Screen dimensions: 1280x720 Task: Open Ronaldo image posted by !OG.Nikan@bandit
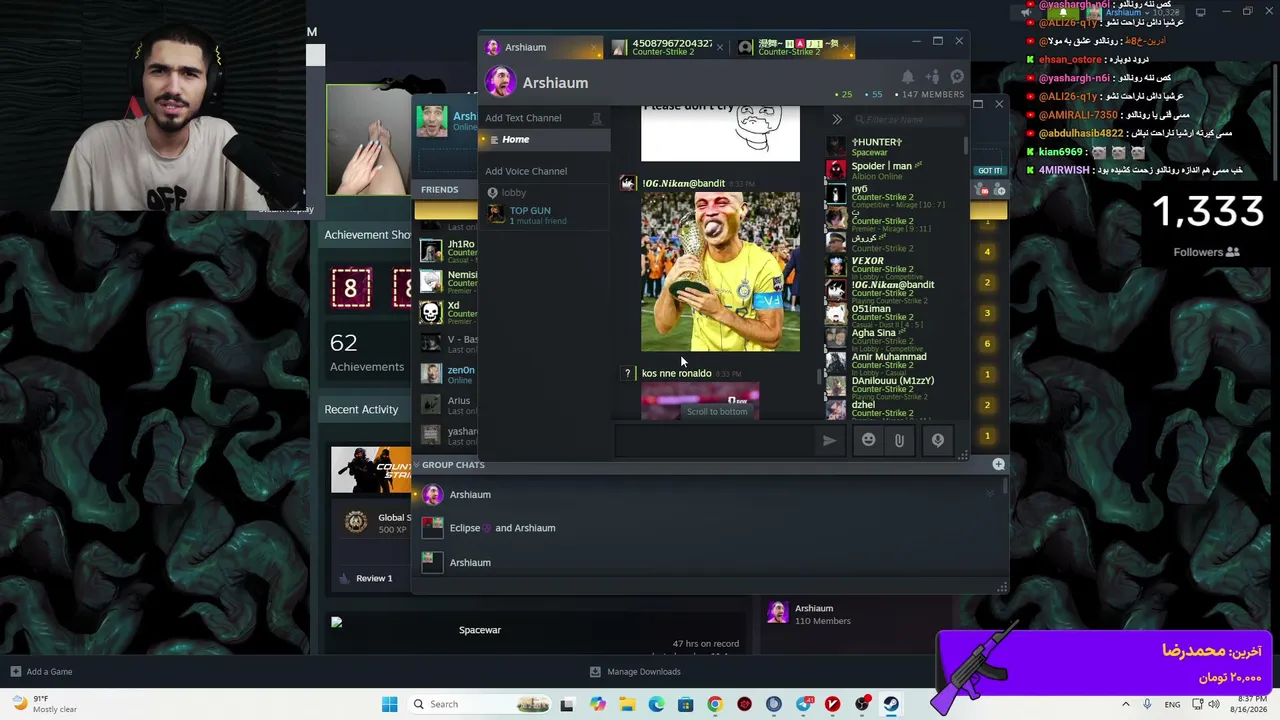[x=720, y=272]
